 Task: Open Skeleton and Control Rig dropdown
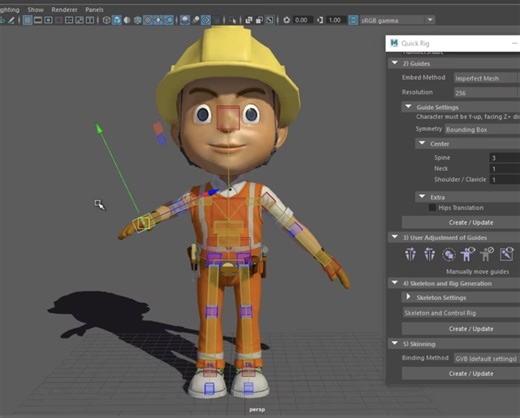click(x=461, y=313)
